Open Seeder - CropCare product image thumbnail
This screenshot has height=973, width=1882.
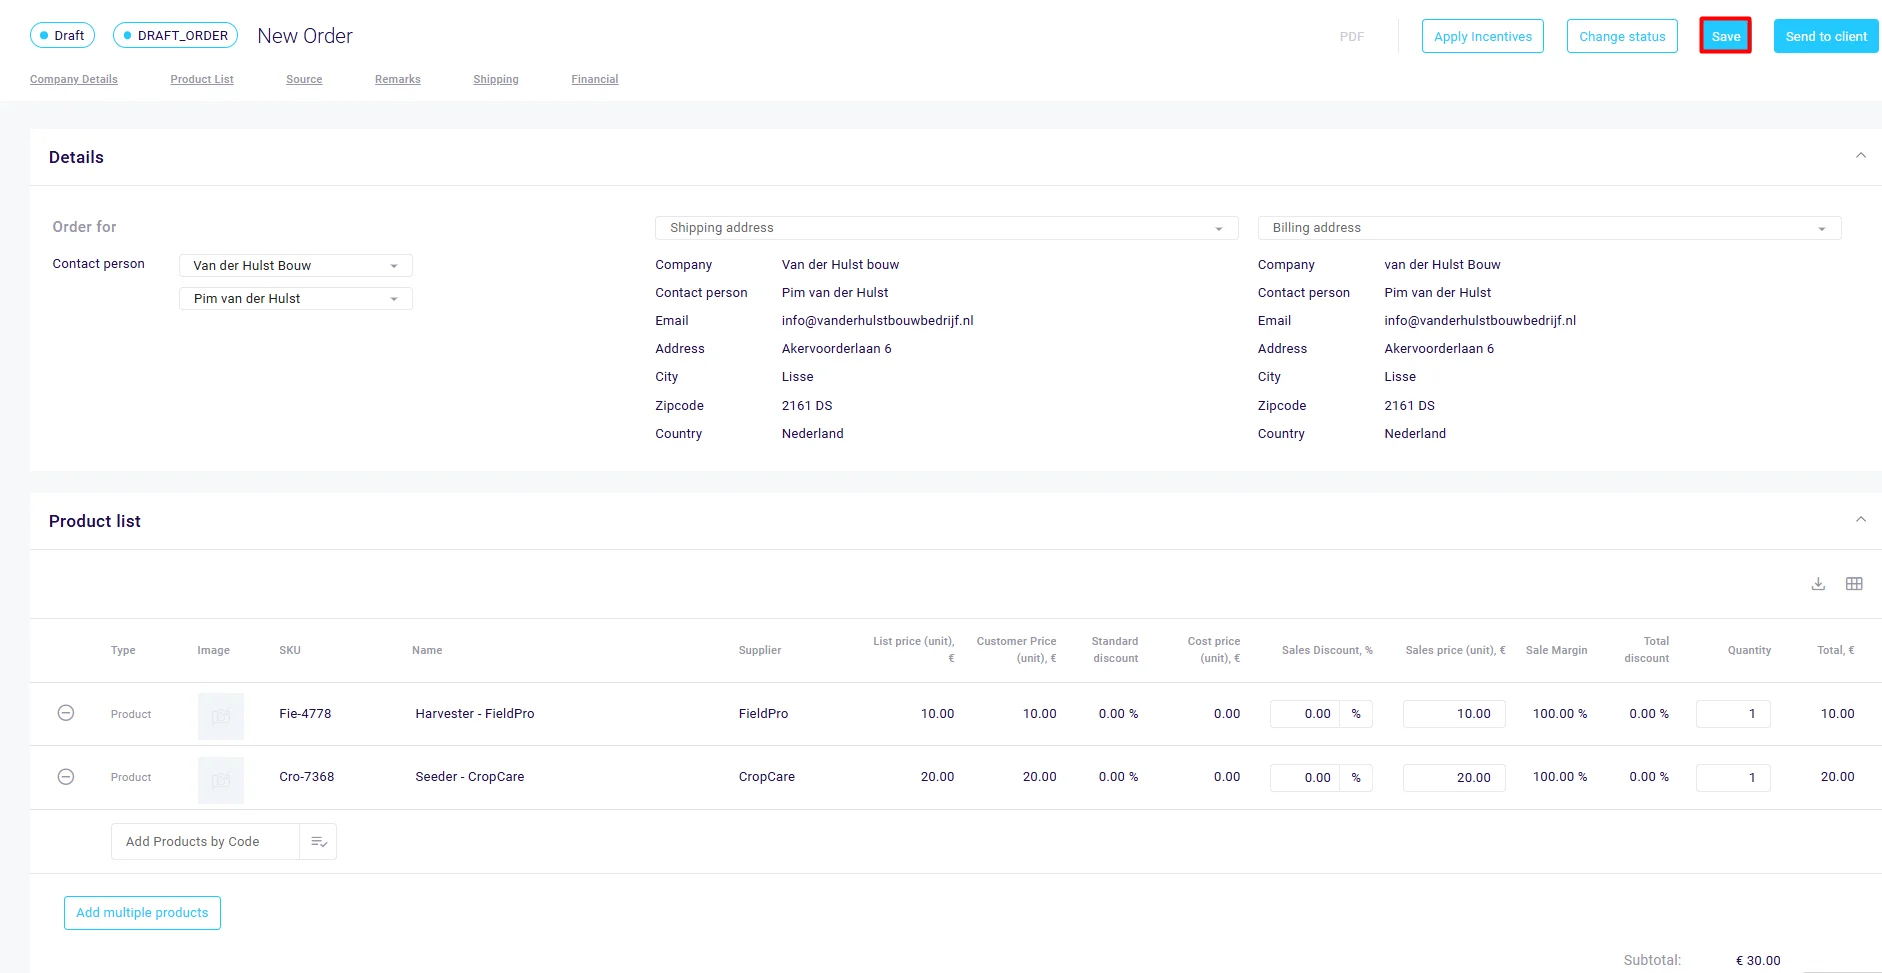tap(221, 780)
